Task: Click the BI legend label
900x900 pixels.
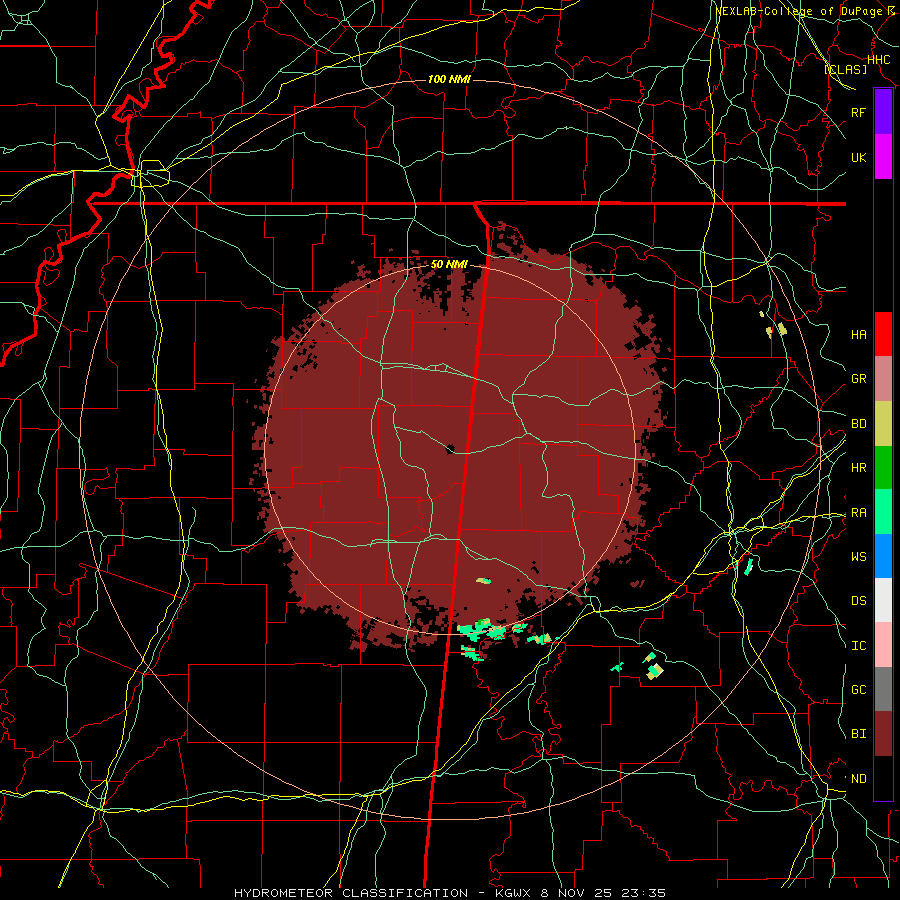Action: tap(858, 734)
